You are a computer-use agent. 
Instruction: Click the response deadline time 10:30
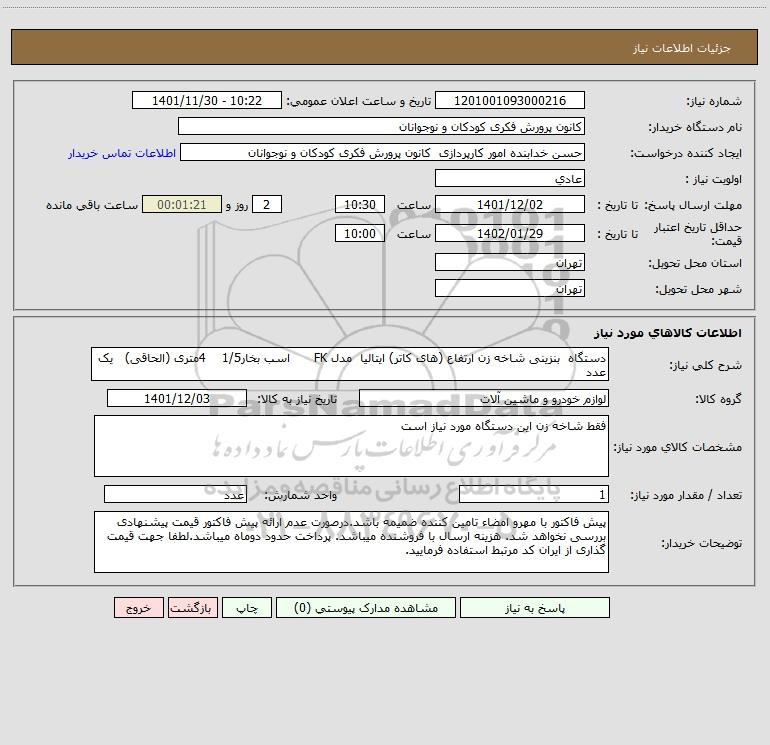pyautogui.click(x=359, y=205)
